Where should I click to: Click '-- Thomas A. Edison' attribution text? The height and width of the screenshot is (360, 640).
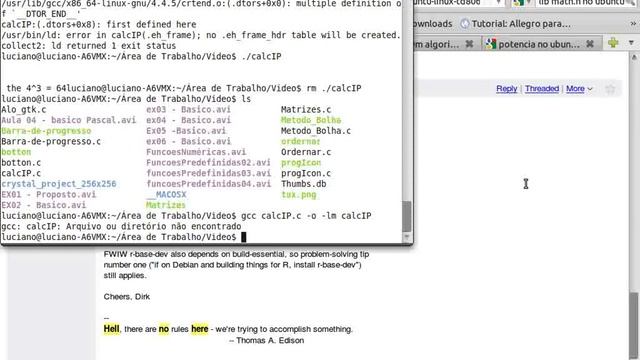(x=267, y=340)
